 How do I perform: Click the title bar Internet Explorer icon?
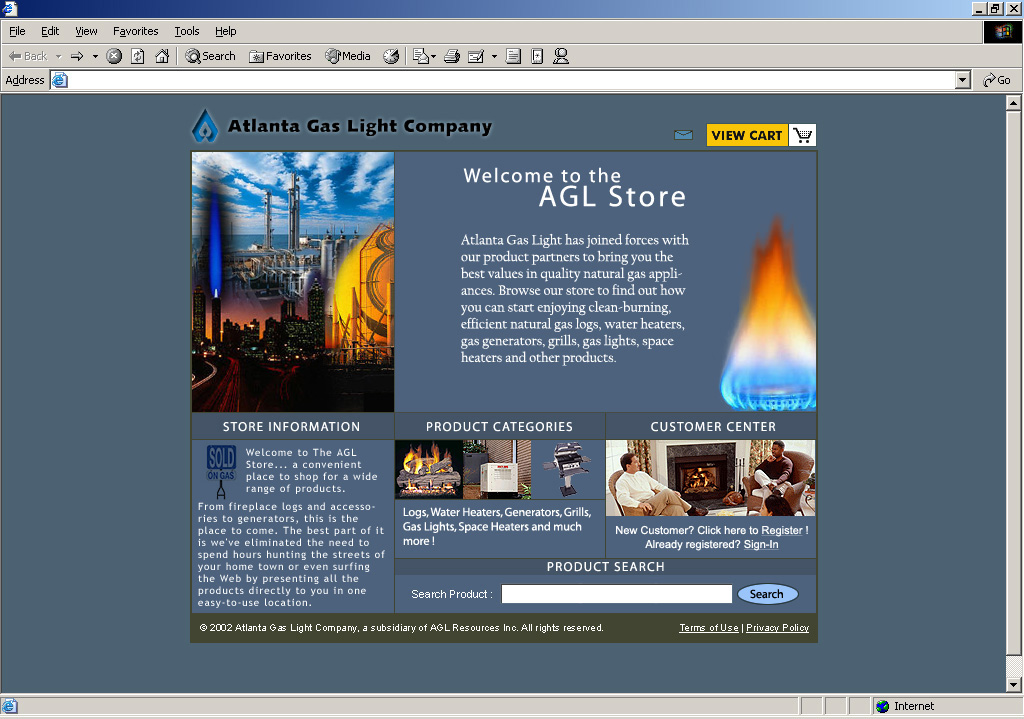[x=9, y=8]
